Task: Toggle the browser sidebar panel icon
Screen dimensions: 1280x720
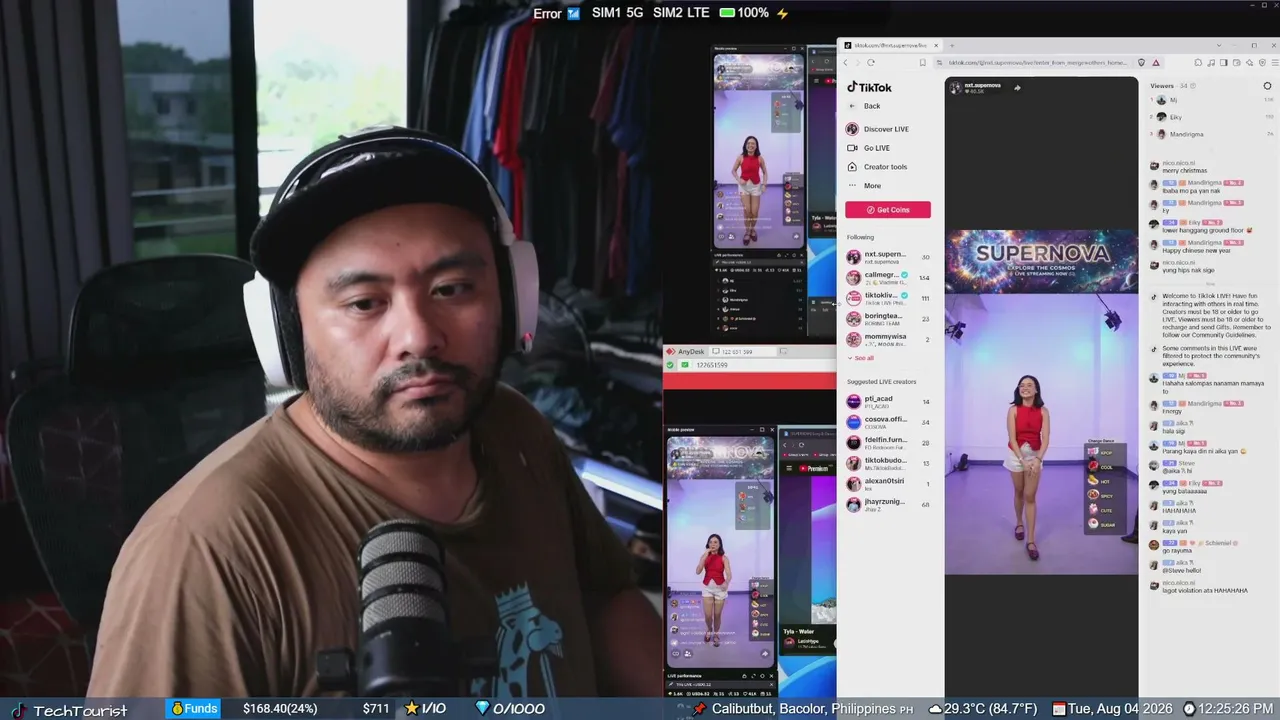Action: coord(1225,62)
